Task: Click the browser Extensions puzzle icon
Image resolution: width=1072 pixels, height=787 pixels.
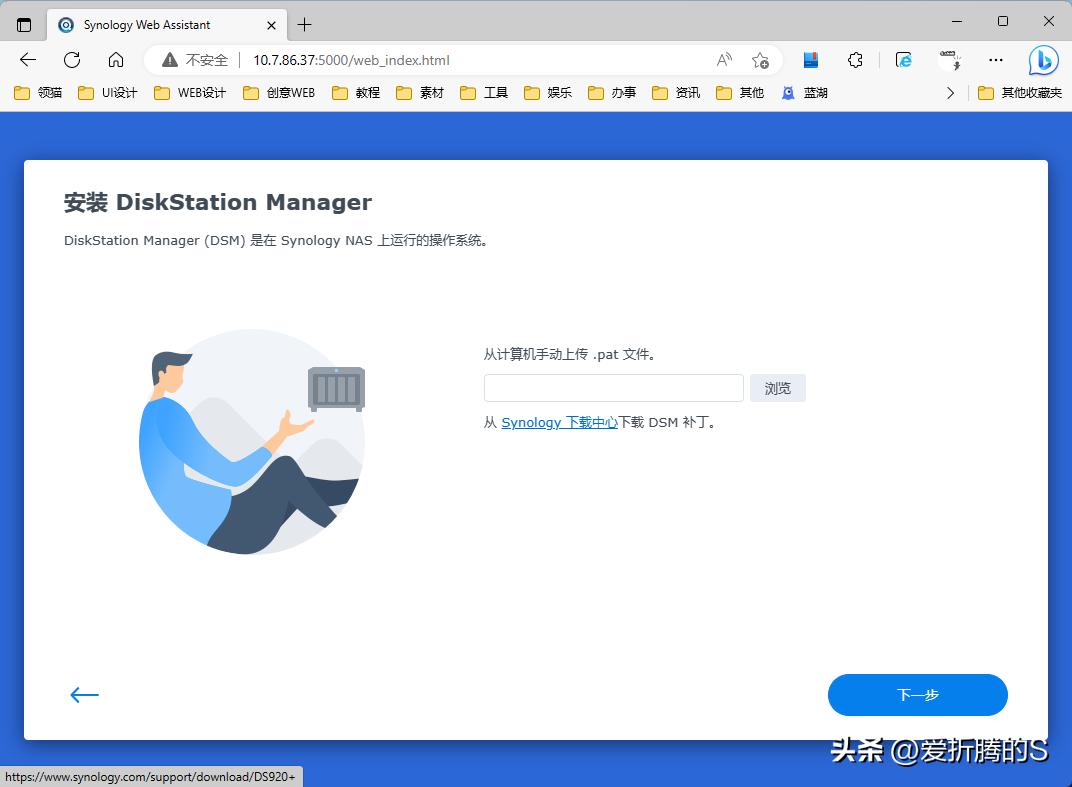Action: [855, 60]
